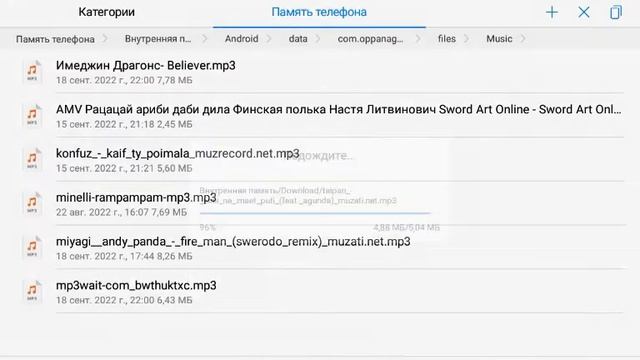Click 18 сент. 2022 г., 22:00 7,78 МБ
This screenshot has width=640, height=360.
[124, 80]
